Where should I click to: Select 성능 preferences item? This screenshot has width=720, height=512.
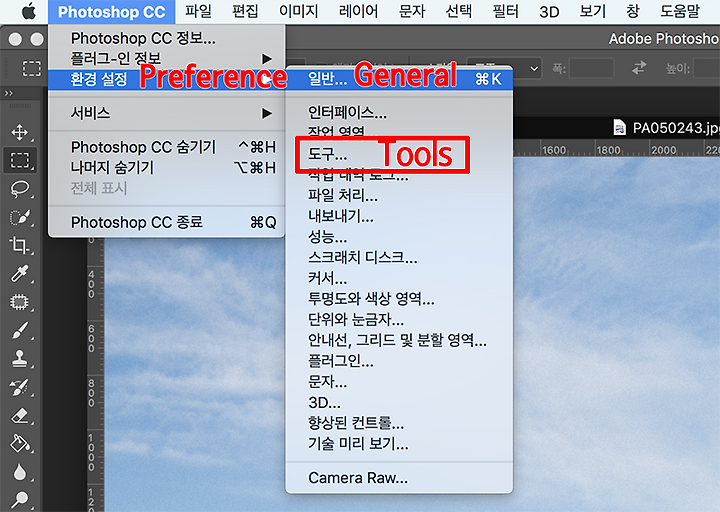(399, 237)
